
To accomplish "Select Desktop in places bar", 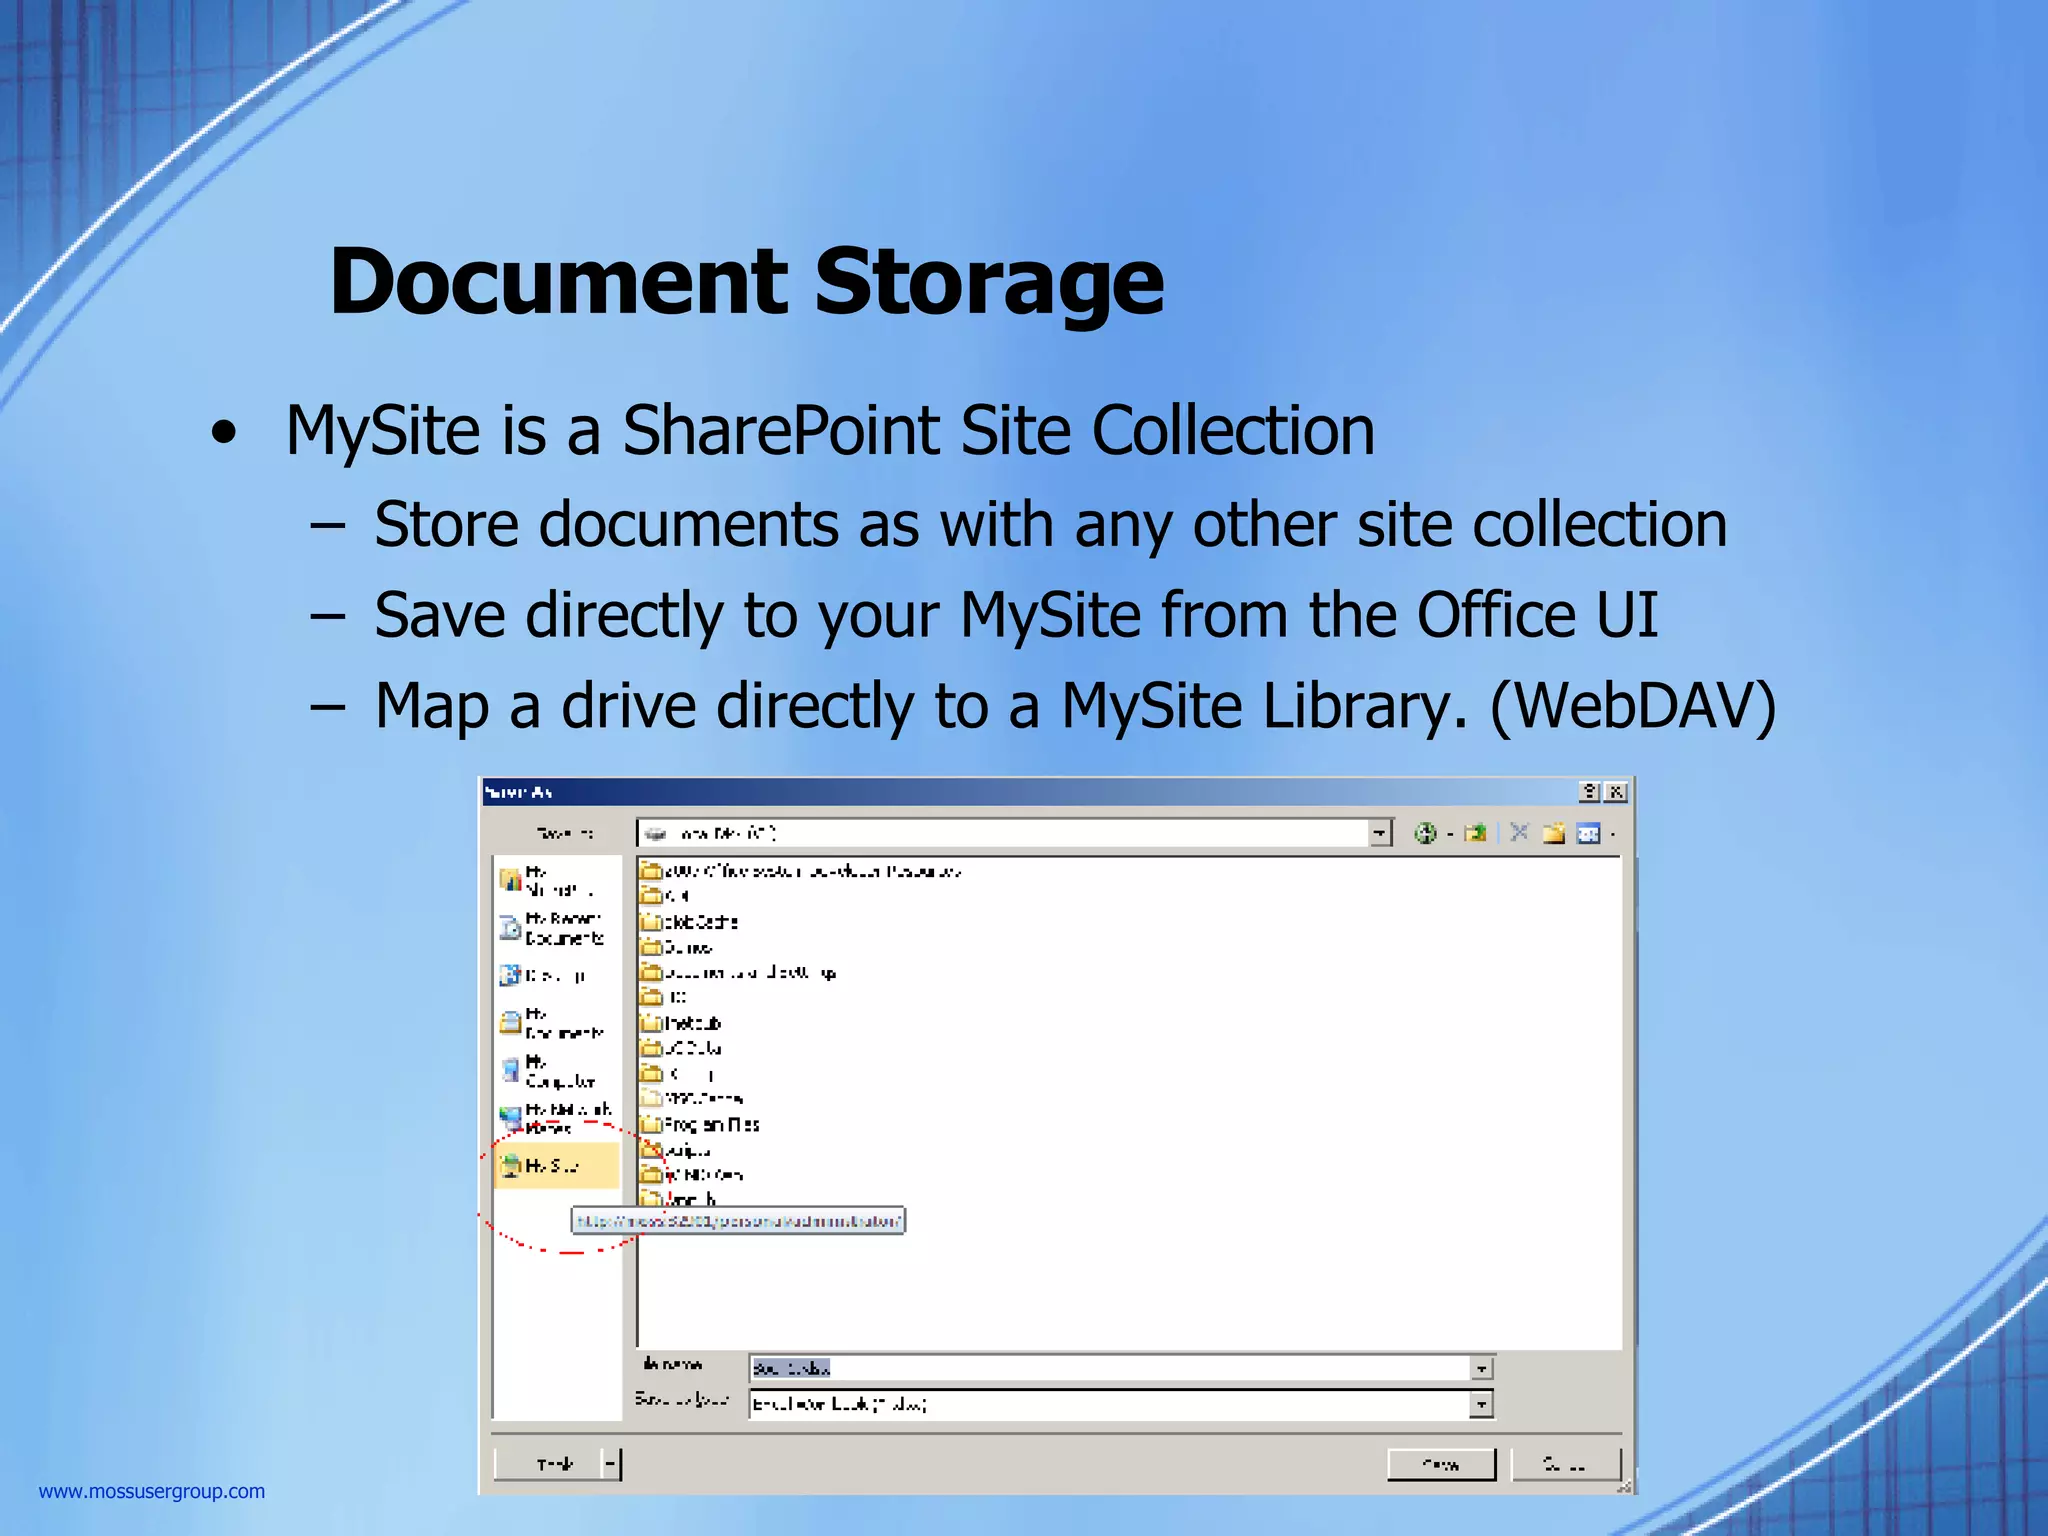I will [556, 975].
